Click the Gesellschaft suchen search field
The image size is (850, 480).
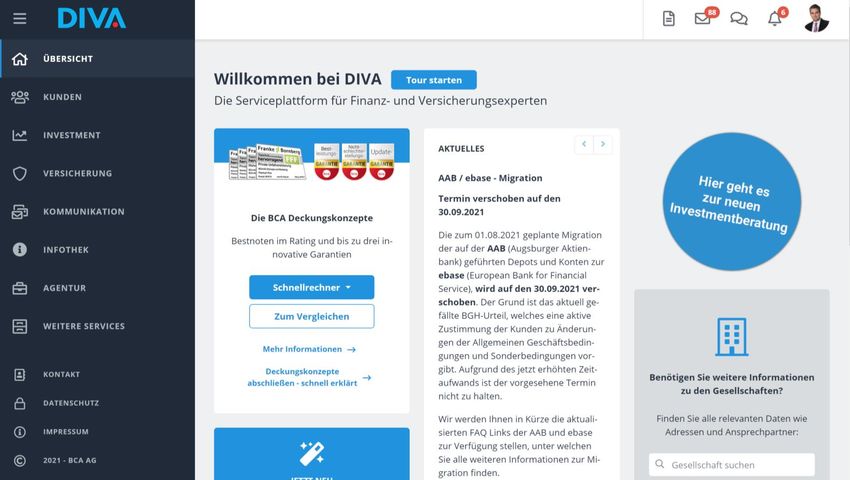click(x=732, y=465)
